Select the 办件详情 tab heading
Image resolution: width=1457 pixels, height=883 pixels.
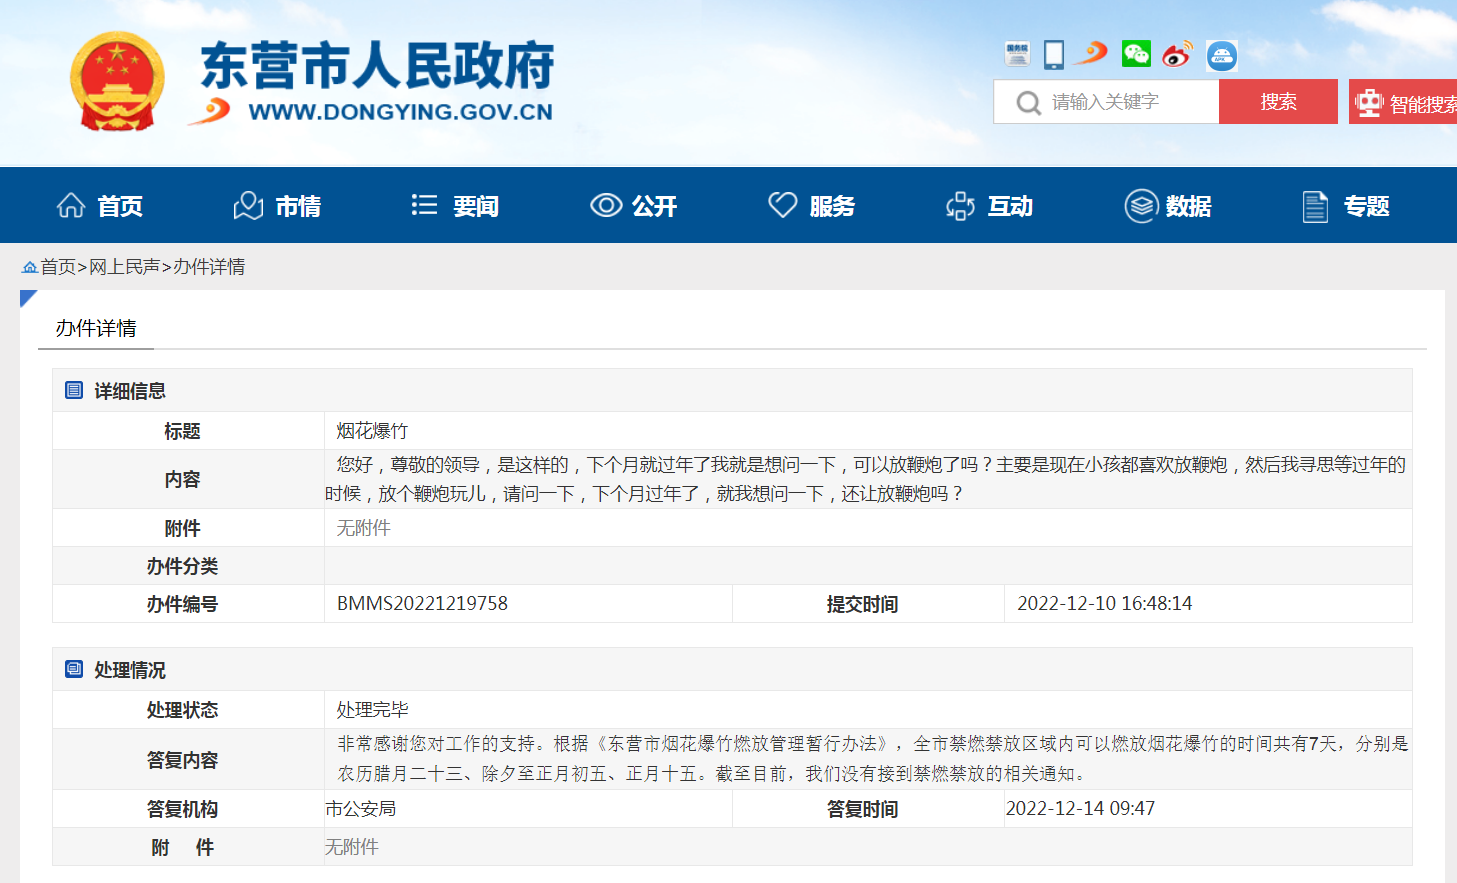click(96, 328)
